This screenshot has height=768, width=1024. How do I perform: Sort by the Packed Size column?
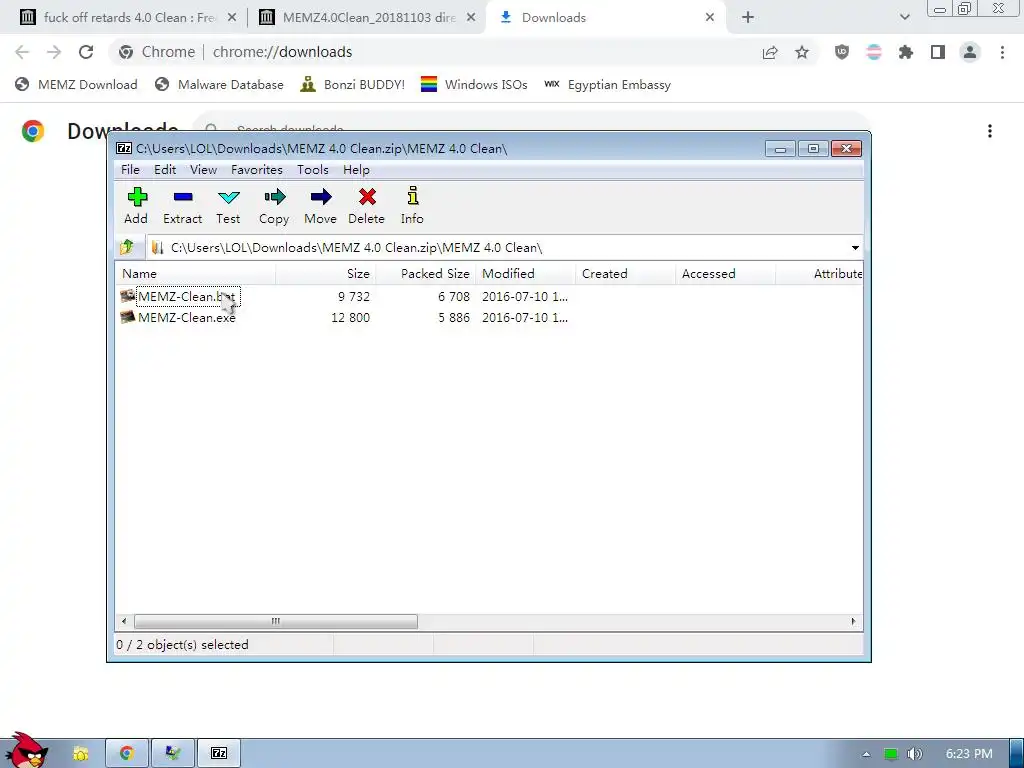(x=426, y=274)
